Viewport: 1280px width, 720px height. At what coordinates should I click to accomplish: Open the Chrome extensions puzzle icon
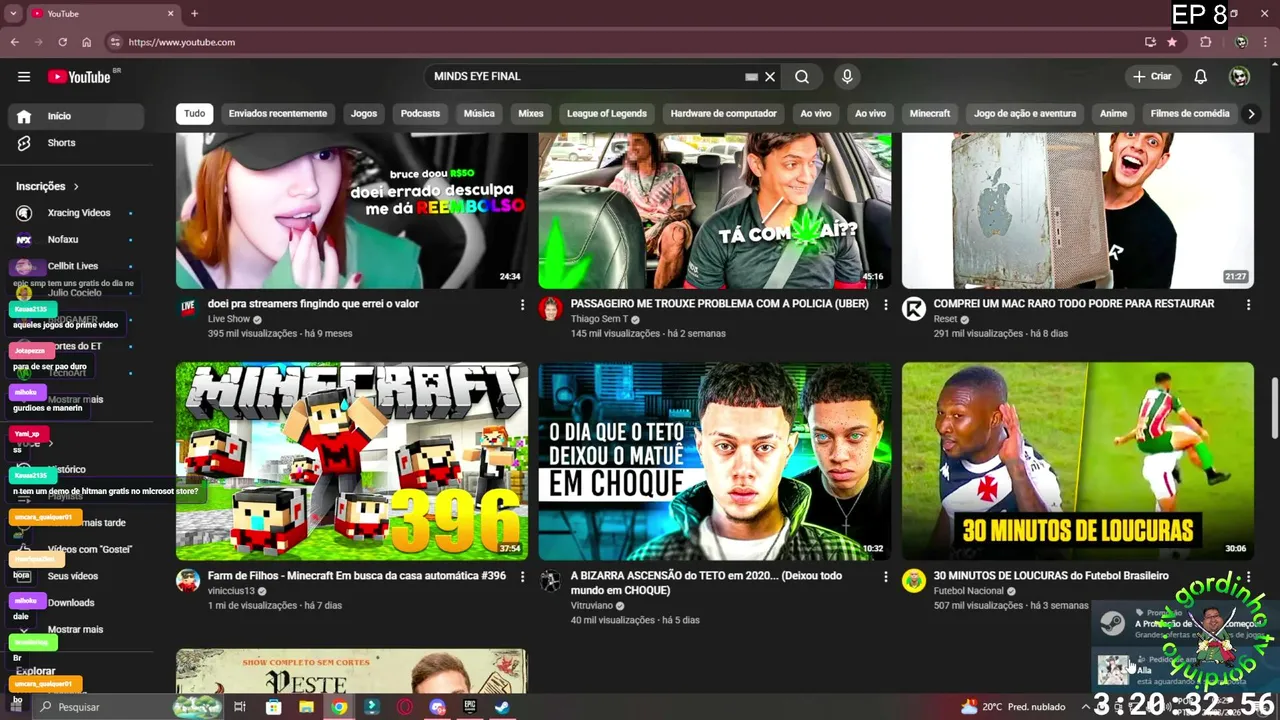[1206, 42]
